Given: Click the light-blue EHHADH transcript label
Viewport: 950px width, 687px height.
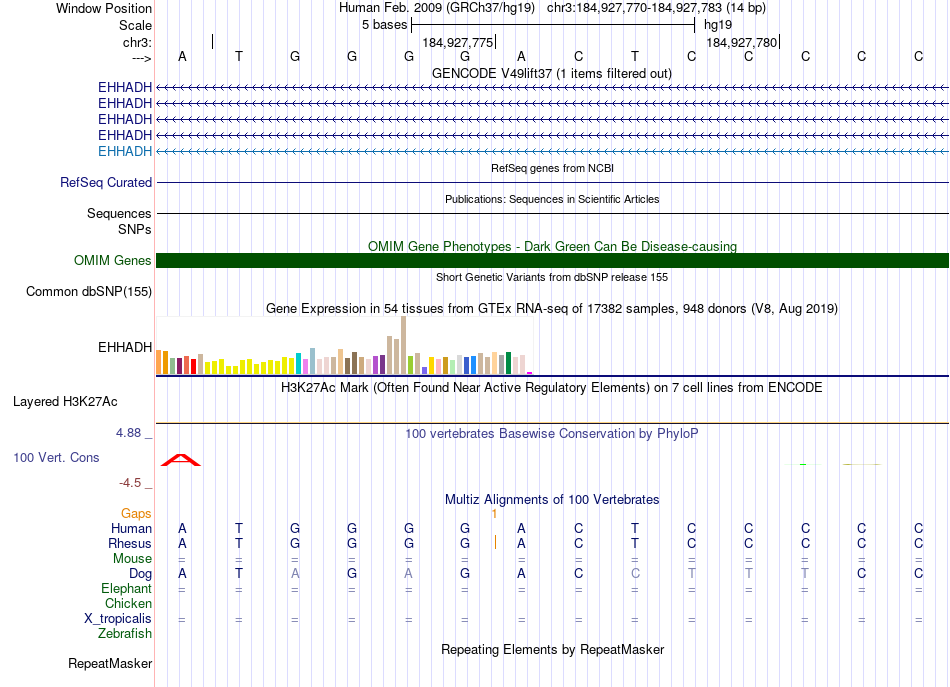Looking at the screenshot, I should pyautogui.click(x=125, y=151).
